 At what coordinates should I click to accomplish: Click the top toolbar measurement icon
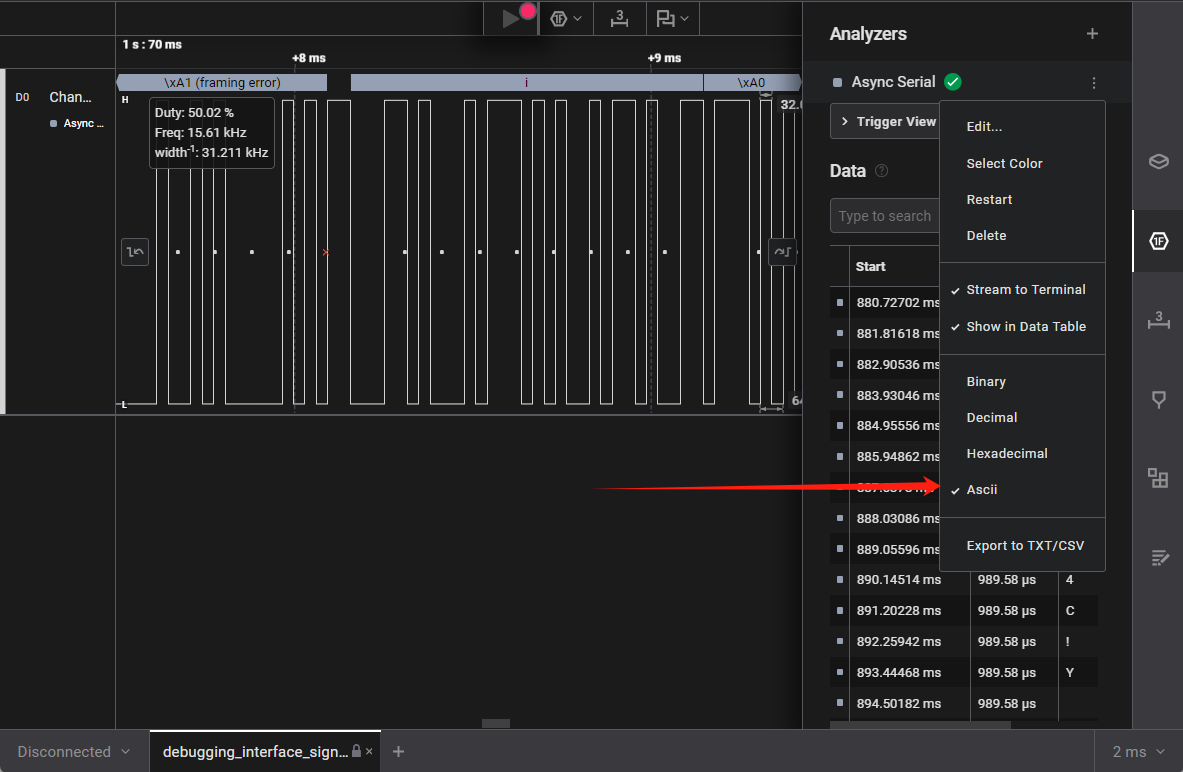tap(620, 19)
